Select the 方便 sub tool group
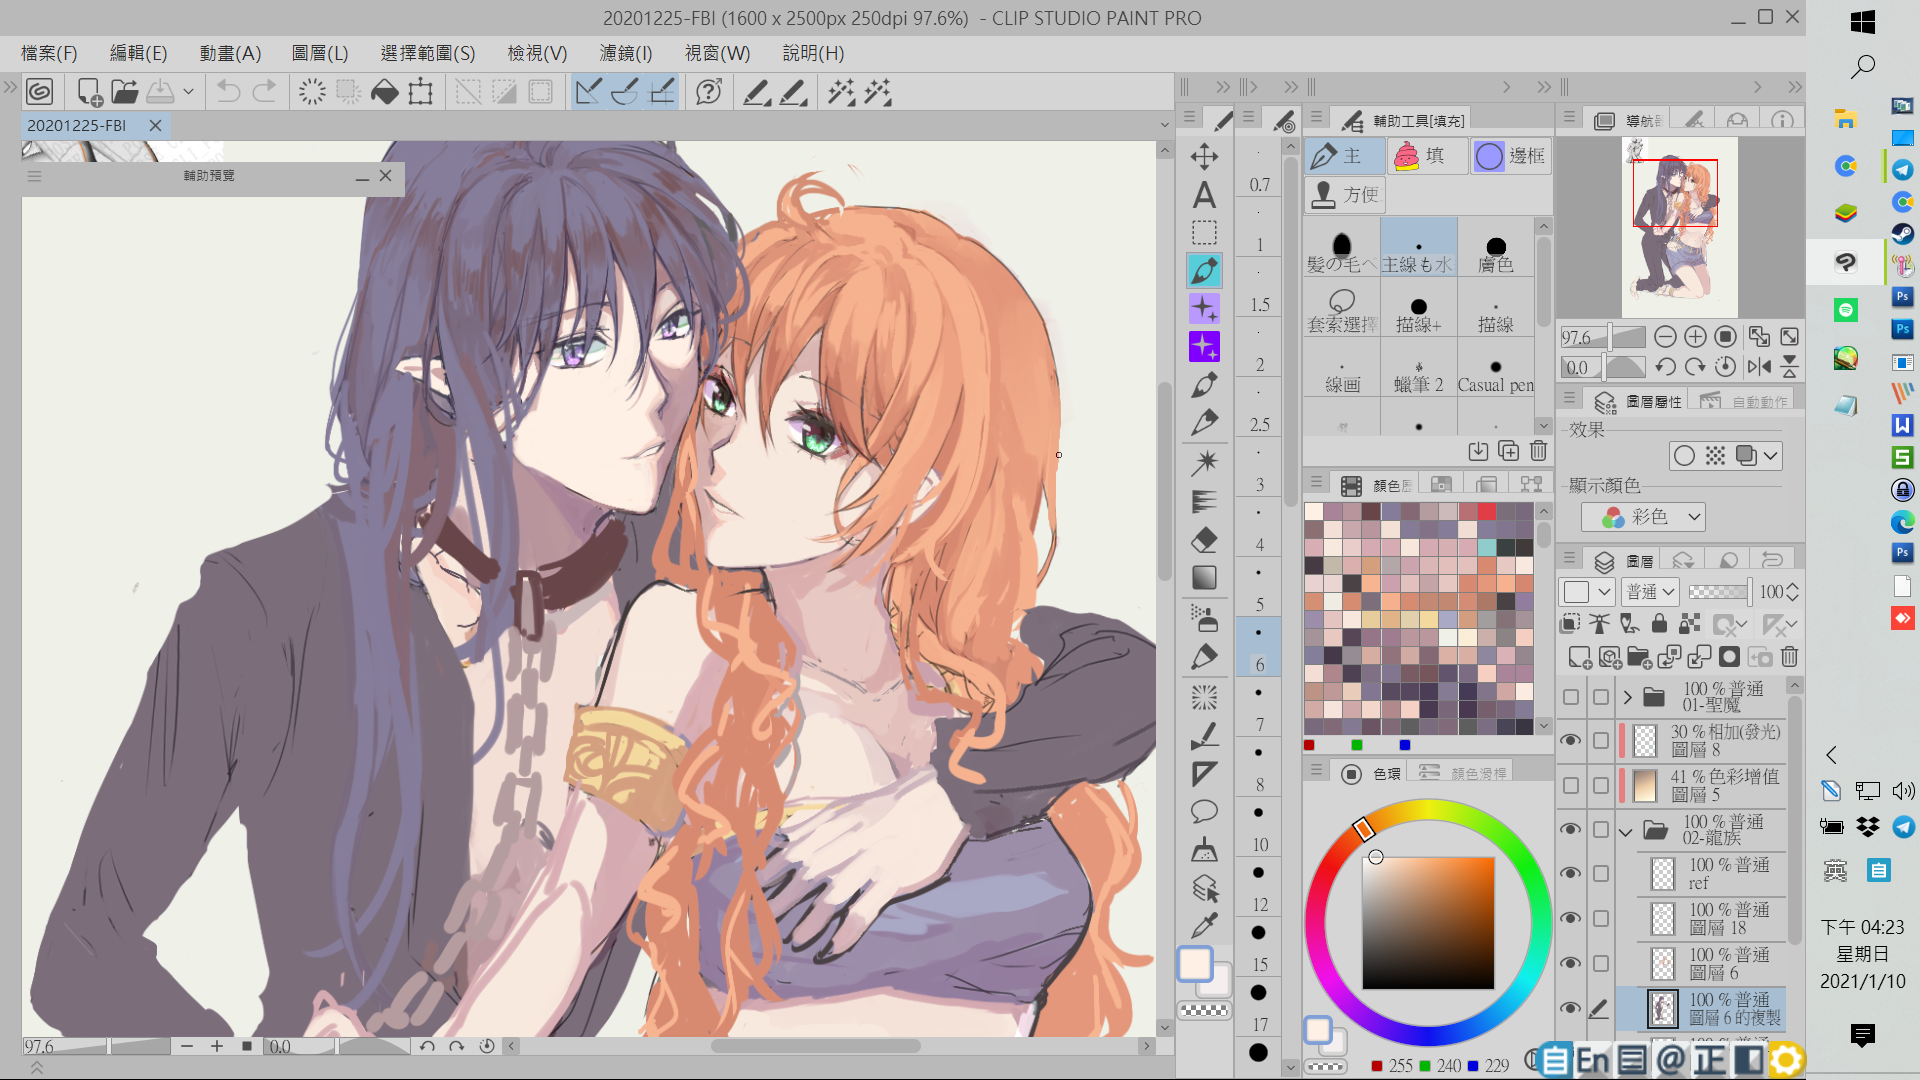 point(1345,194)
